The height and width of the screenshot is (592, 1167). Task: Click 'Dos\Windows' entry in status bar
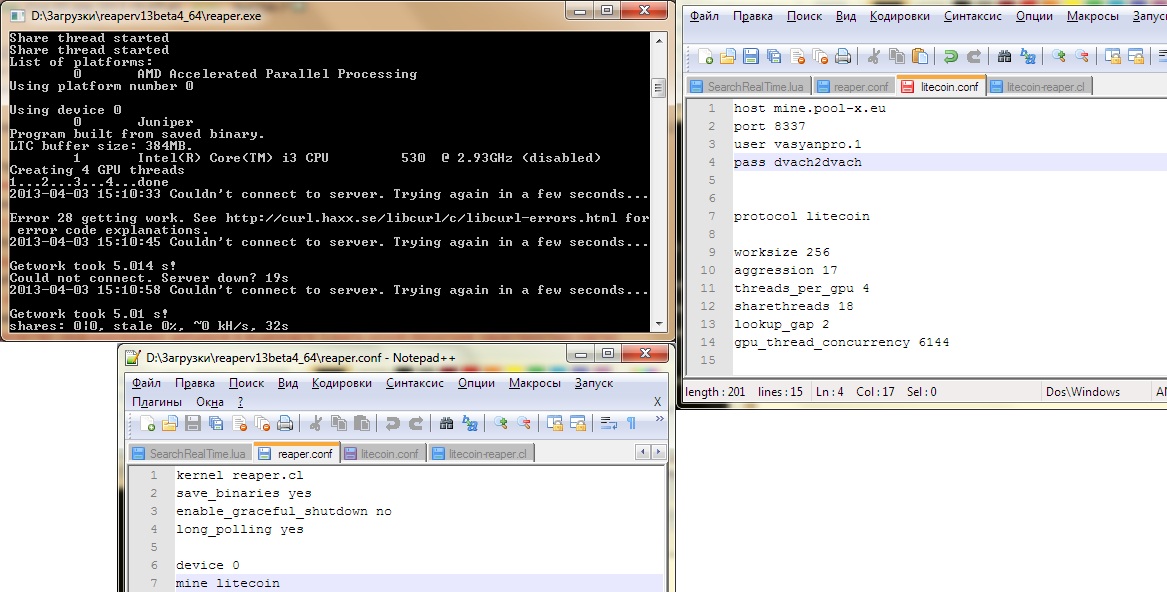pos(1082,392)
